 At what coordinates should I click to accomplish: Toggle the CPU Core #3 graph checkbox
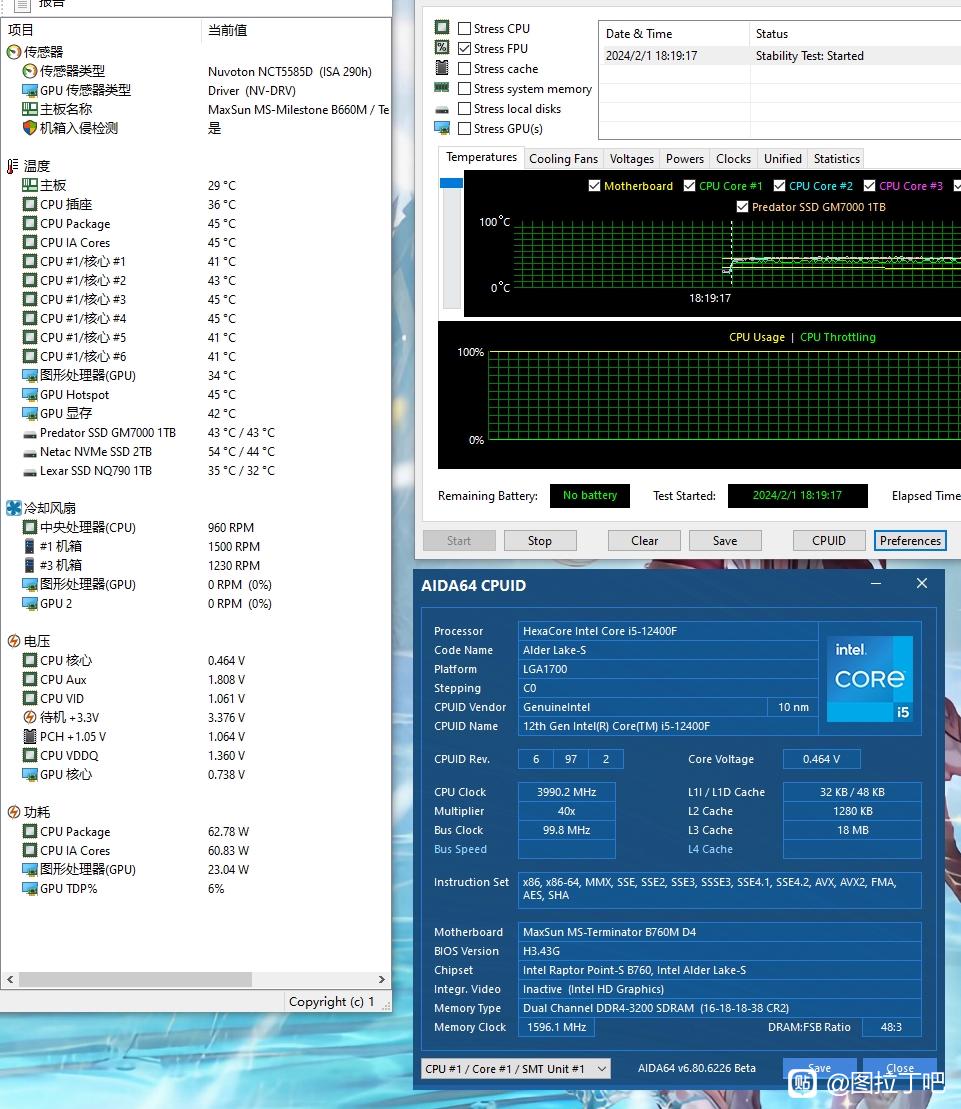tap(870, 185)
